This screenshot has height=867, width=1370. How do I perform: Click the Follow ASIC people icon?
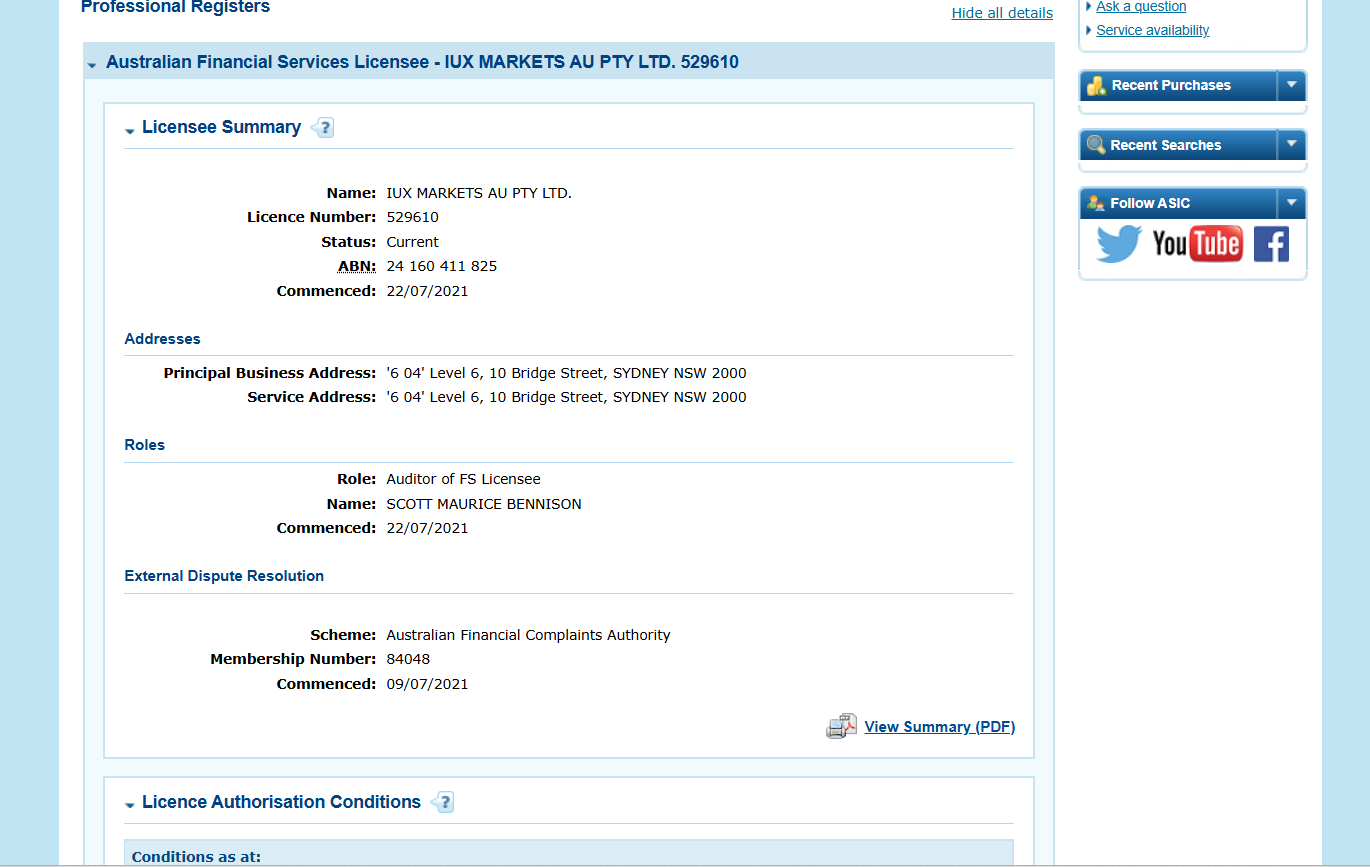[x=1096, y=203]
